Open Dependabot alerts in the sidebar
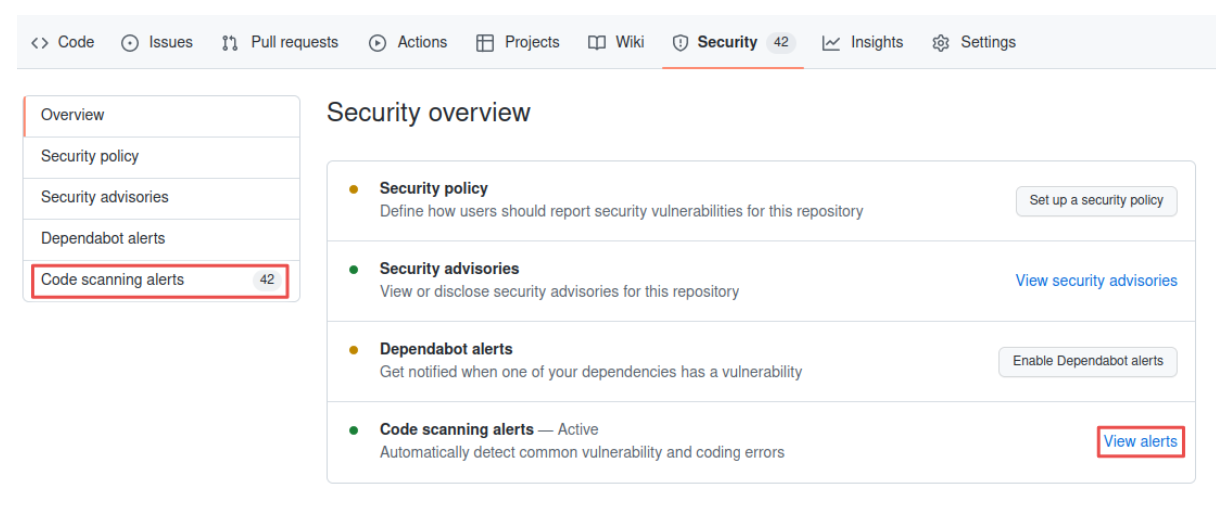1229x510 pixels. coord(103,238)
